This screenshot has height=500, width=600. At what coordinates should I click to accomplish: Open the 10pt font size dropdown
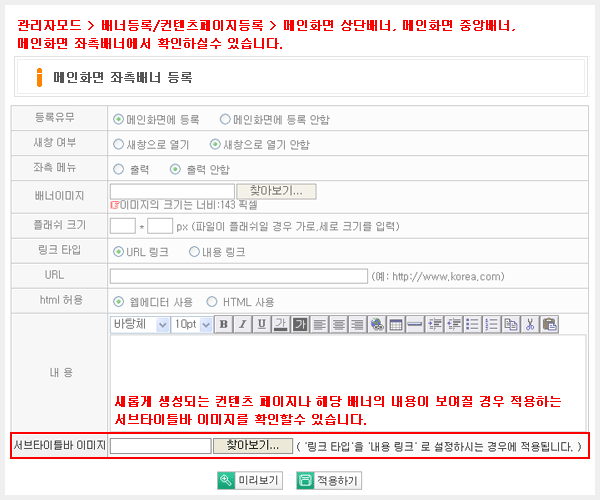192,324
